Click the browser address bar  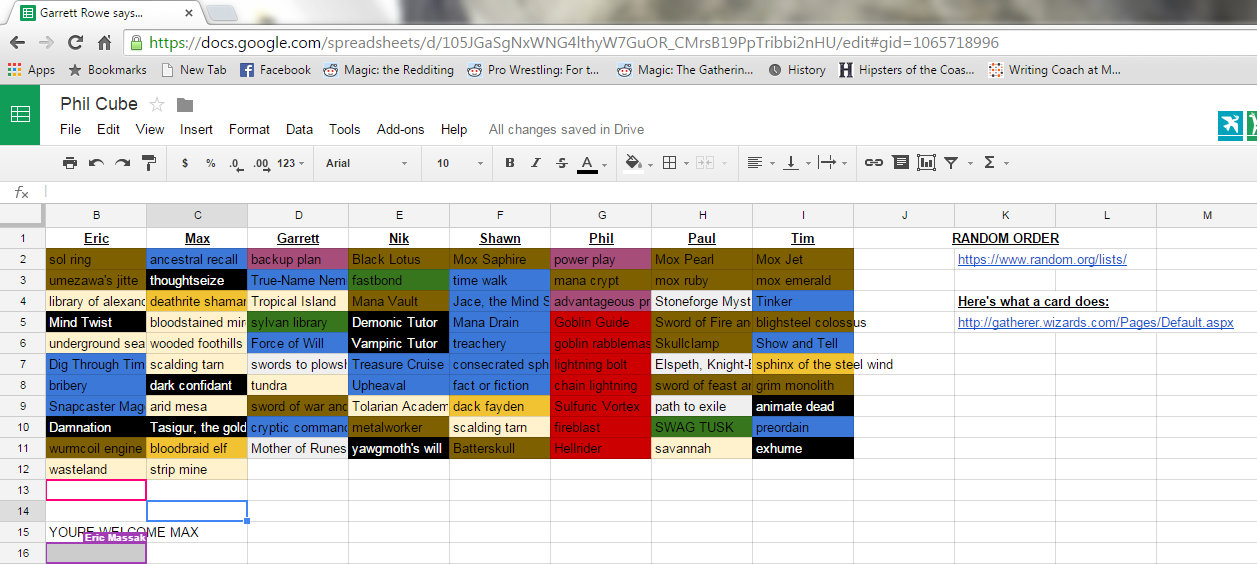point(690,43)
